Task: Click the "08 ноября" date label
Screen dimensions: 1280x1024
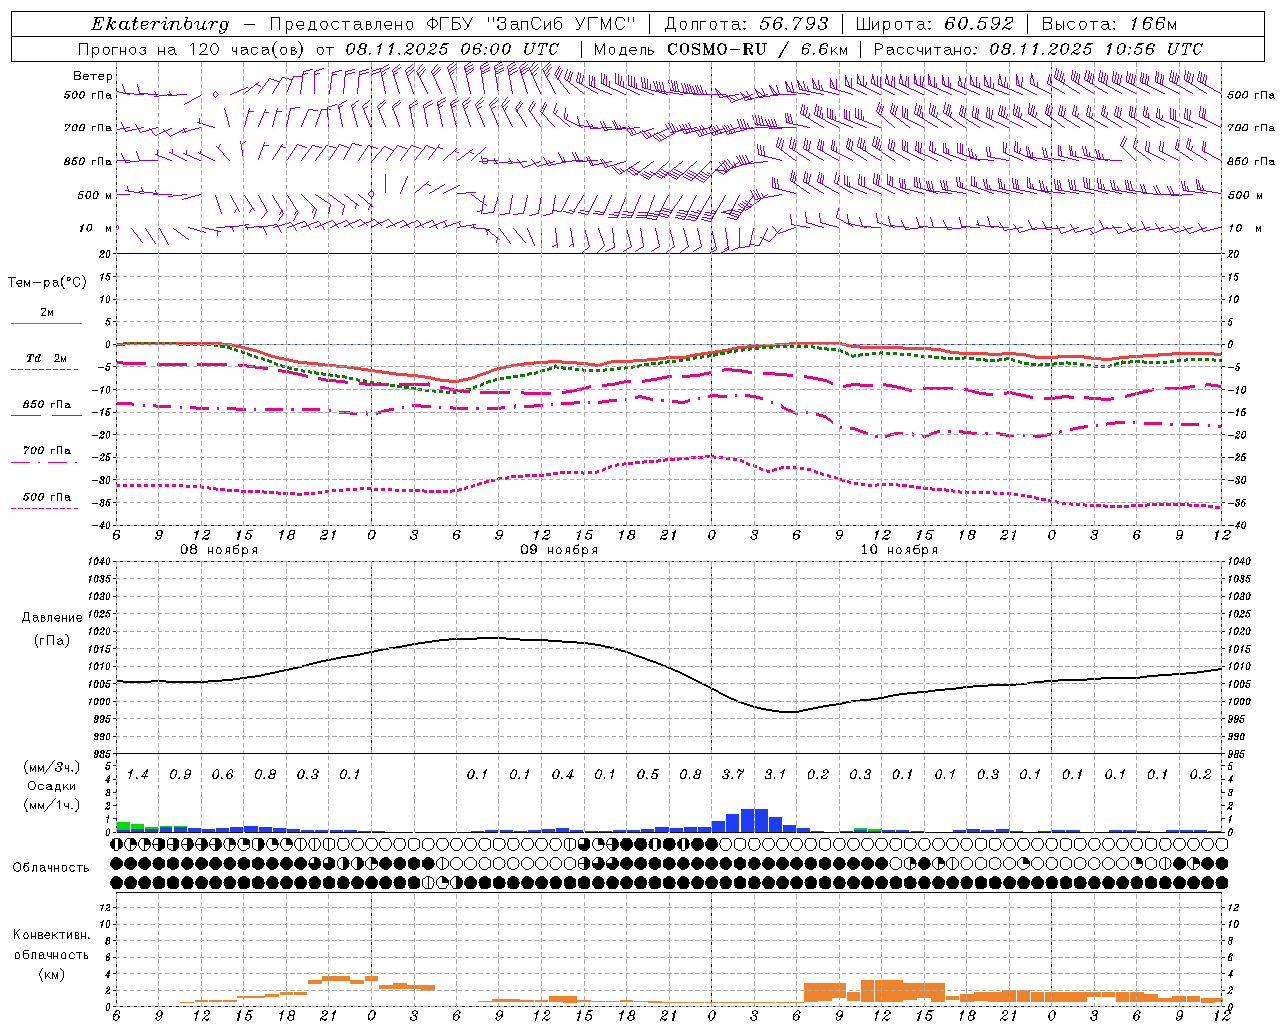Action: pyautogui.click(x=219, y=550)
